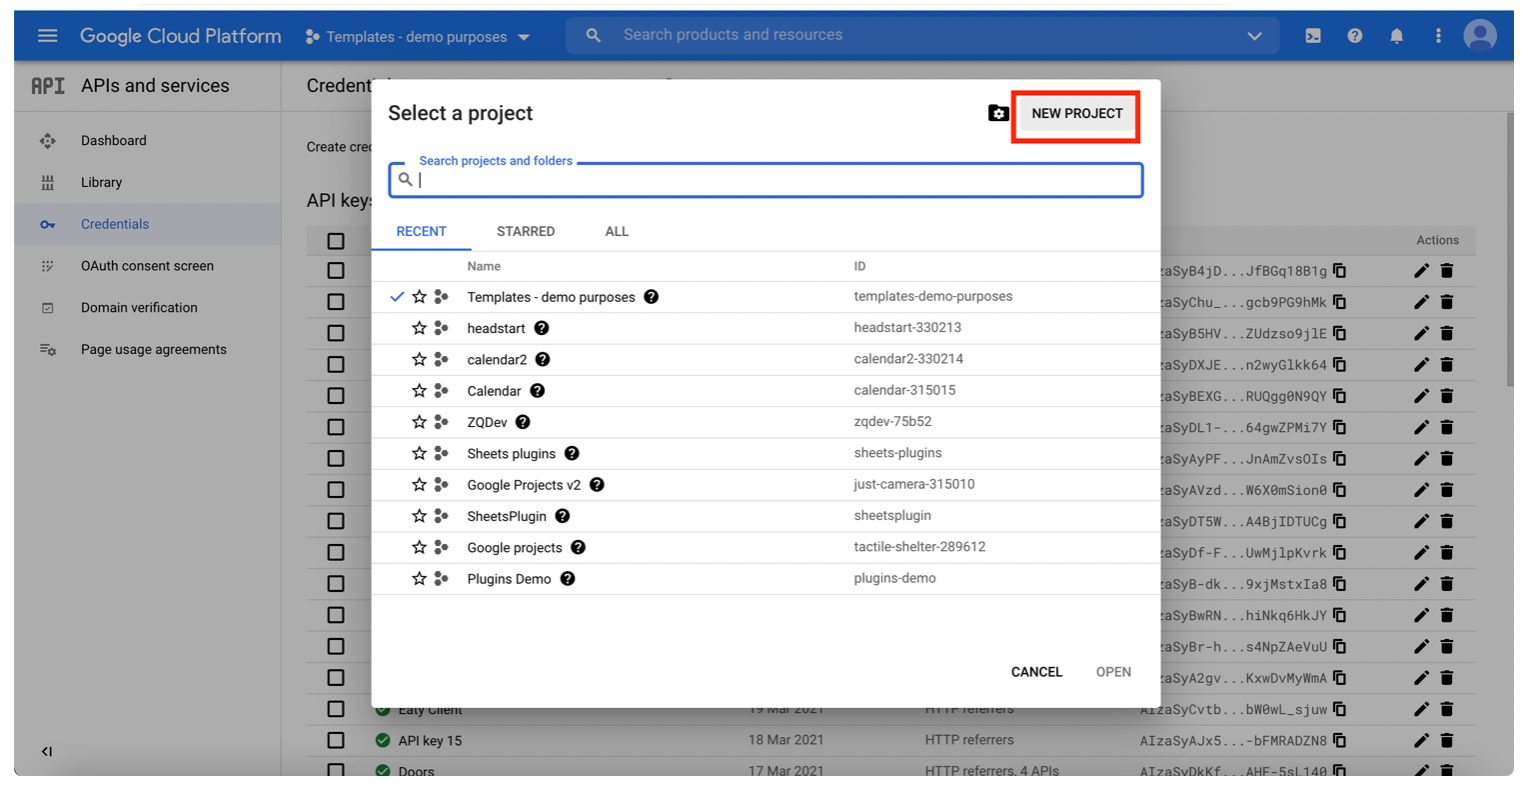
Task: Delete the API key ending JfBGq18B1g
Action: 1447,271
